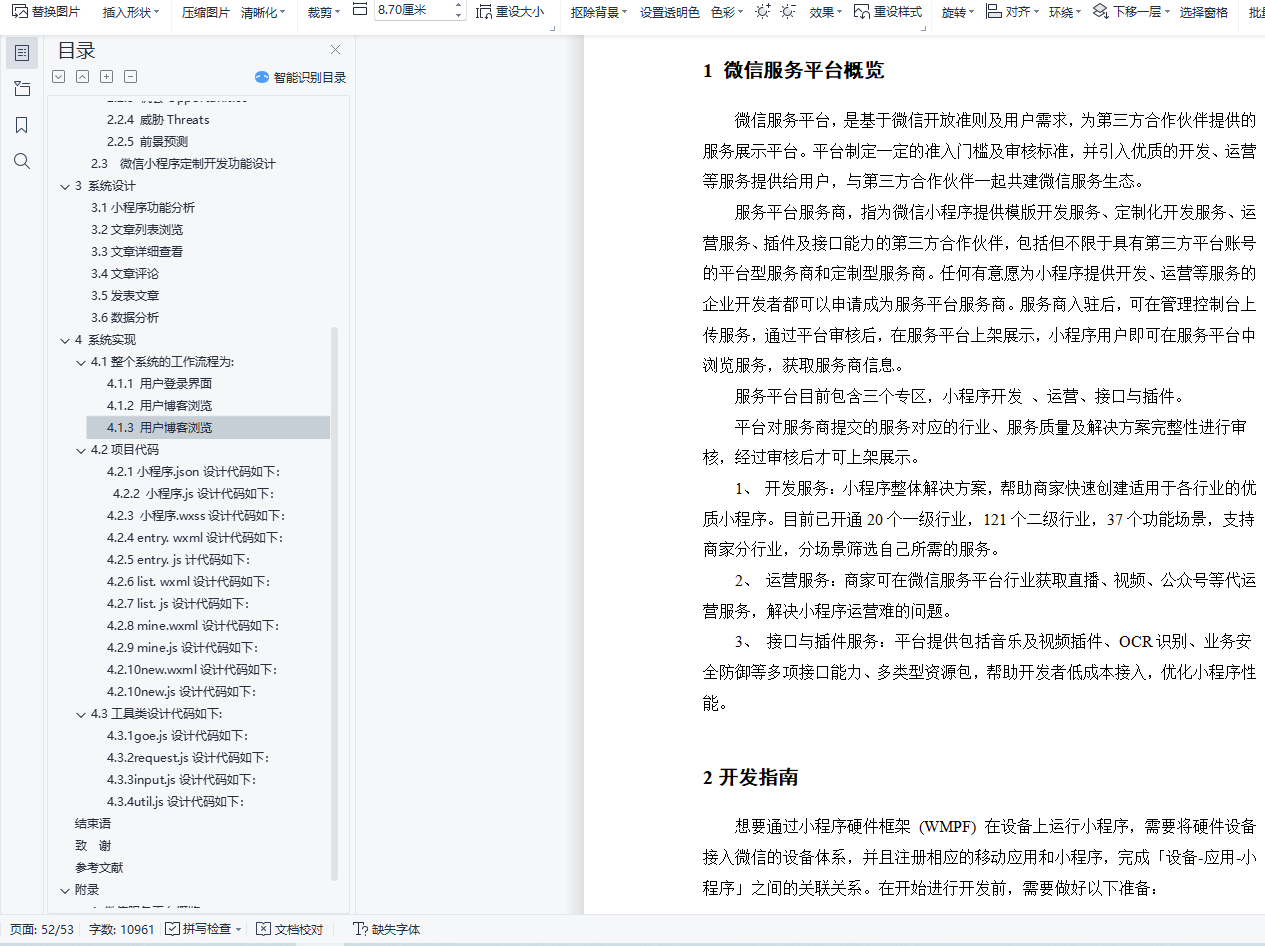Select outline item '2.2.5 前景预测'
Screen dimensions: 1265x946
[147, 142]
